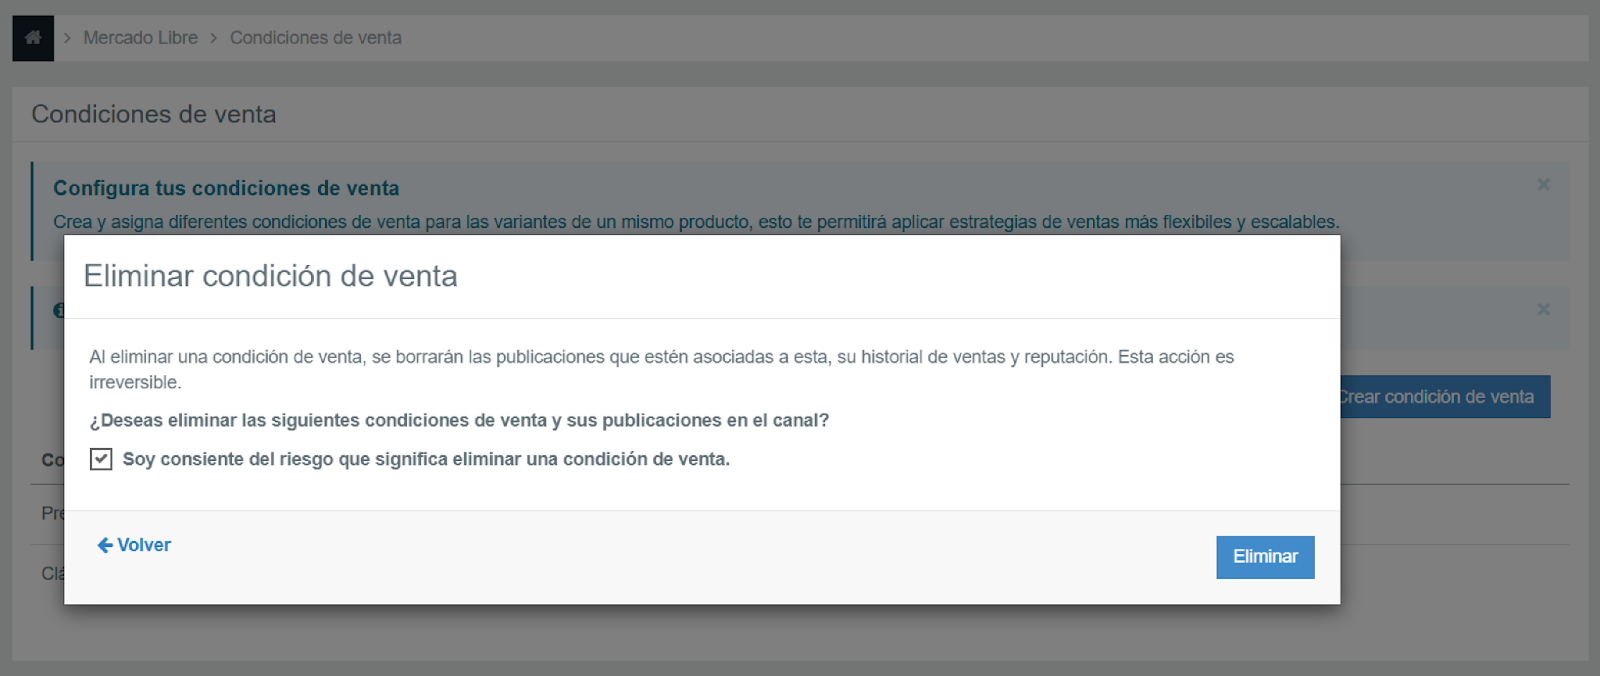Click the '¿Deseas eliminar' confirmation question

(459, 420)
